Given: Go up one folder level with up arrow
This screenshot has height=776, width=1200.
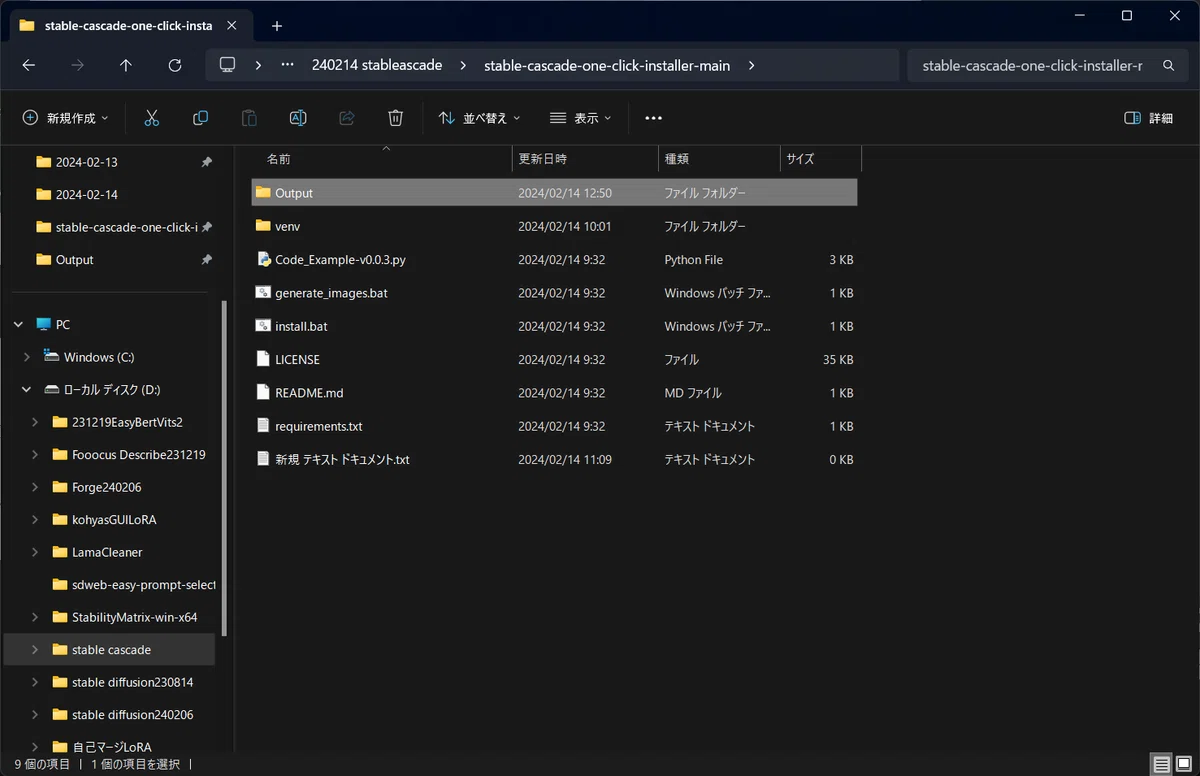Looking at the screenshot, I should [126, 65].
